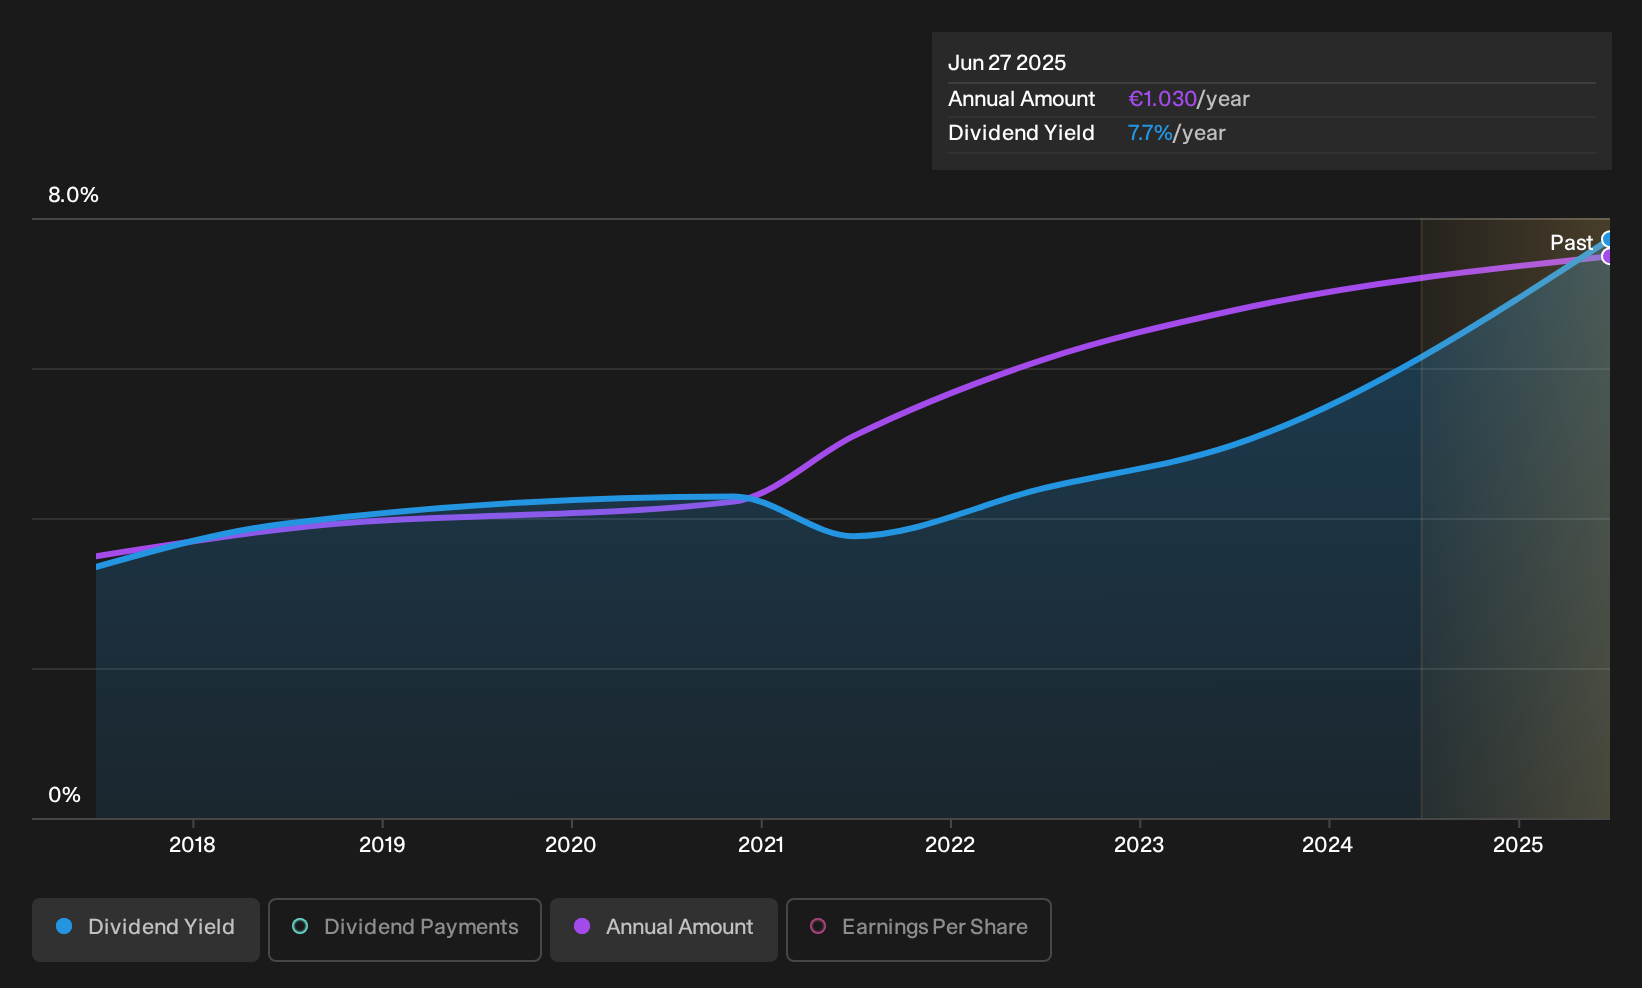The width and height of the screenshot is (1642, 988).
Task: Toggle the Dividend Yield series
Action: (146, 929)
